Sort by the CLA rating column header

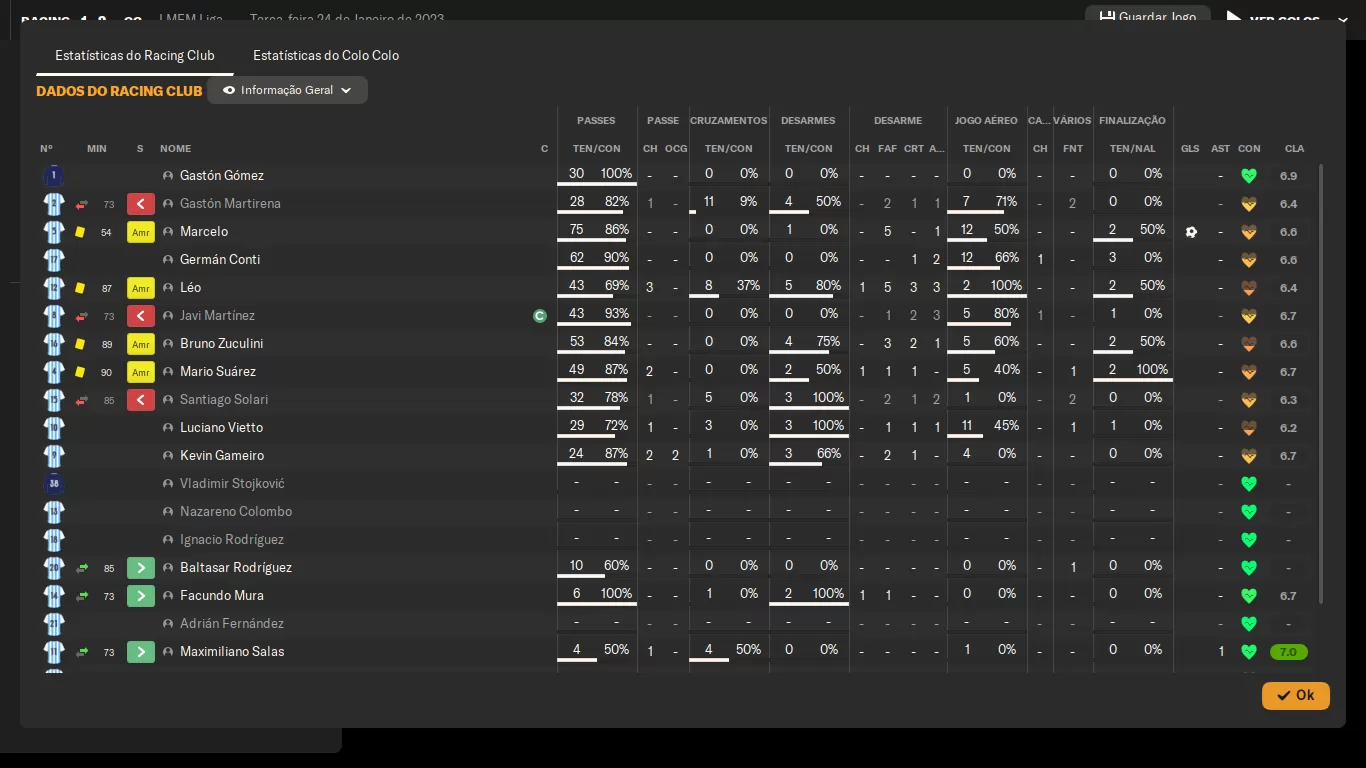pyautogui.click(x=1294, y=149)
